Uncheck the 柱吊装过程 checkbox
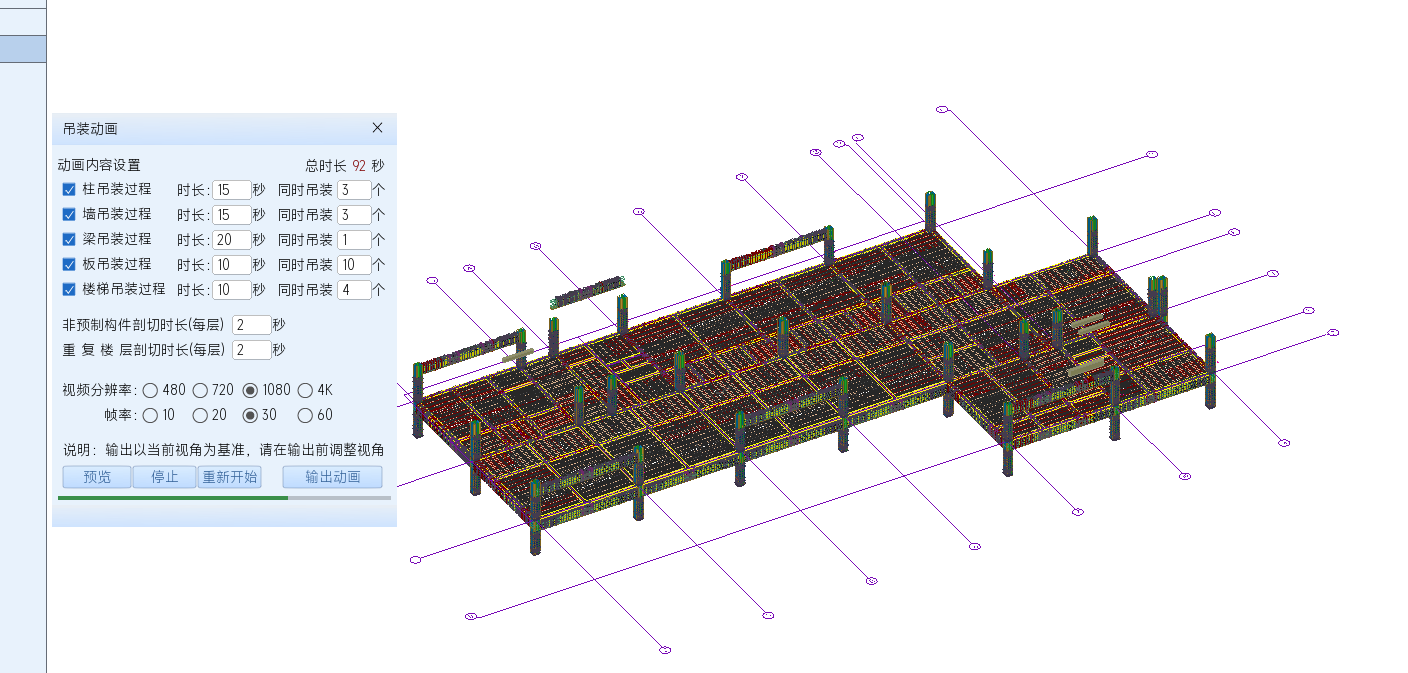The height and width of the screenshot is (673, 1408). point(69,189)
